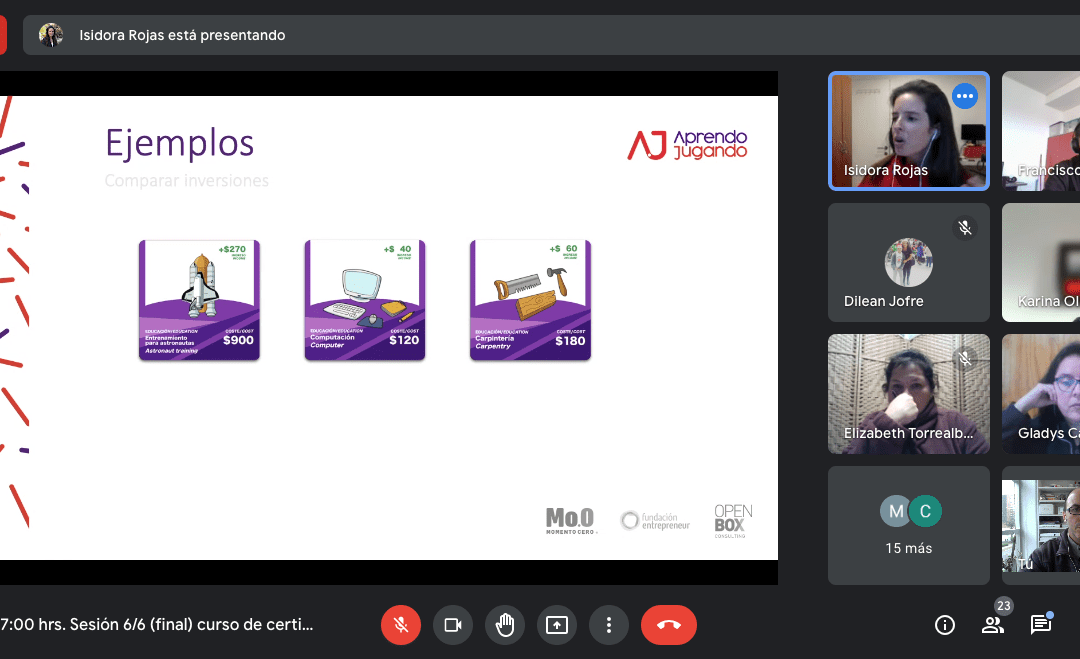This screenshot has height=659, width=1080.
Task: Open the meeting details info icon
Action: [x=945, y=625]
